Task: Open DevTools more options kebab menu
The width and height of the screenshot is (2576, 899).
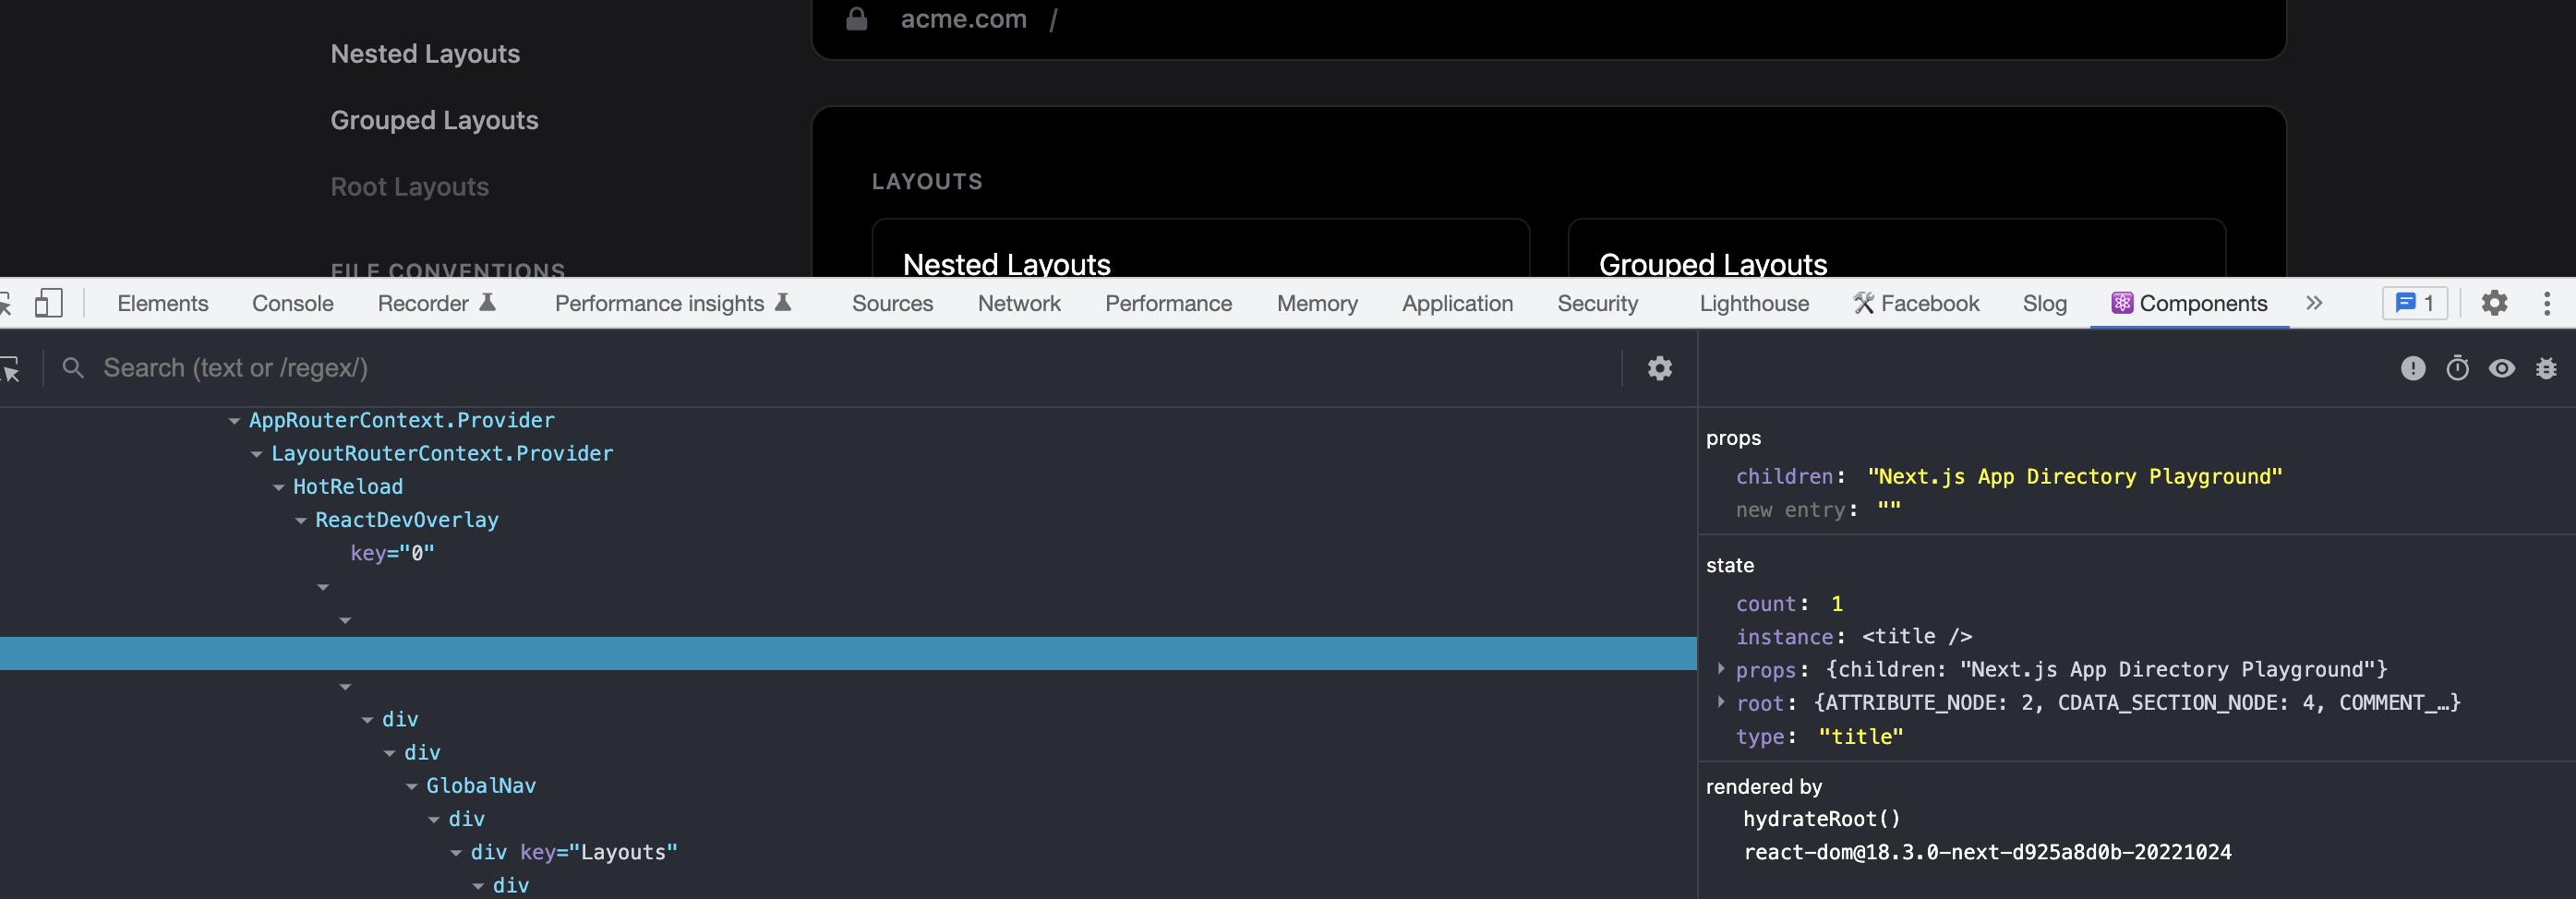Action: pyautogui.click(x=2546, y=303)
